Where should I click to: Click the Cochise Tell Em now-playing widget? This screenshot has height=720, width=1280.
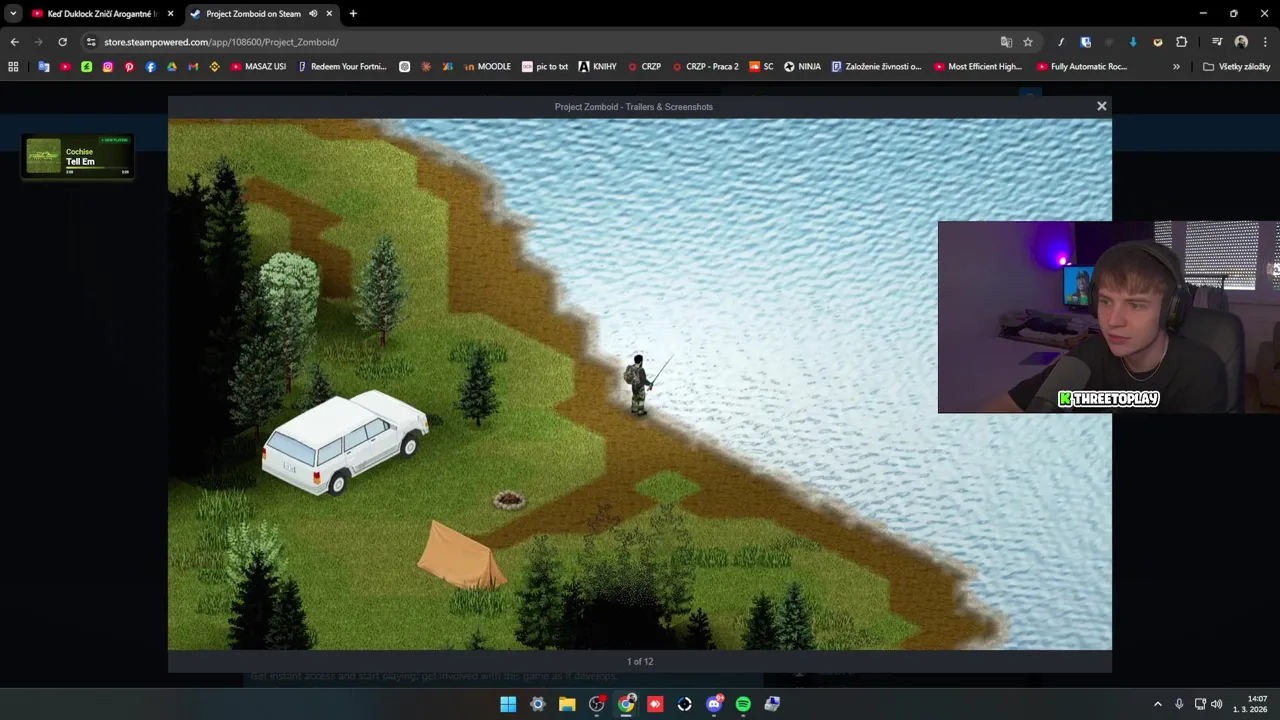(x=78, y=156)
